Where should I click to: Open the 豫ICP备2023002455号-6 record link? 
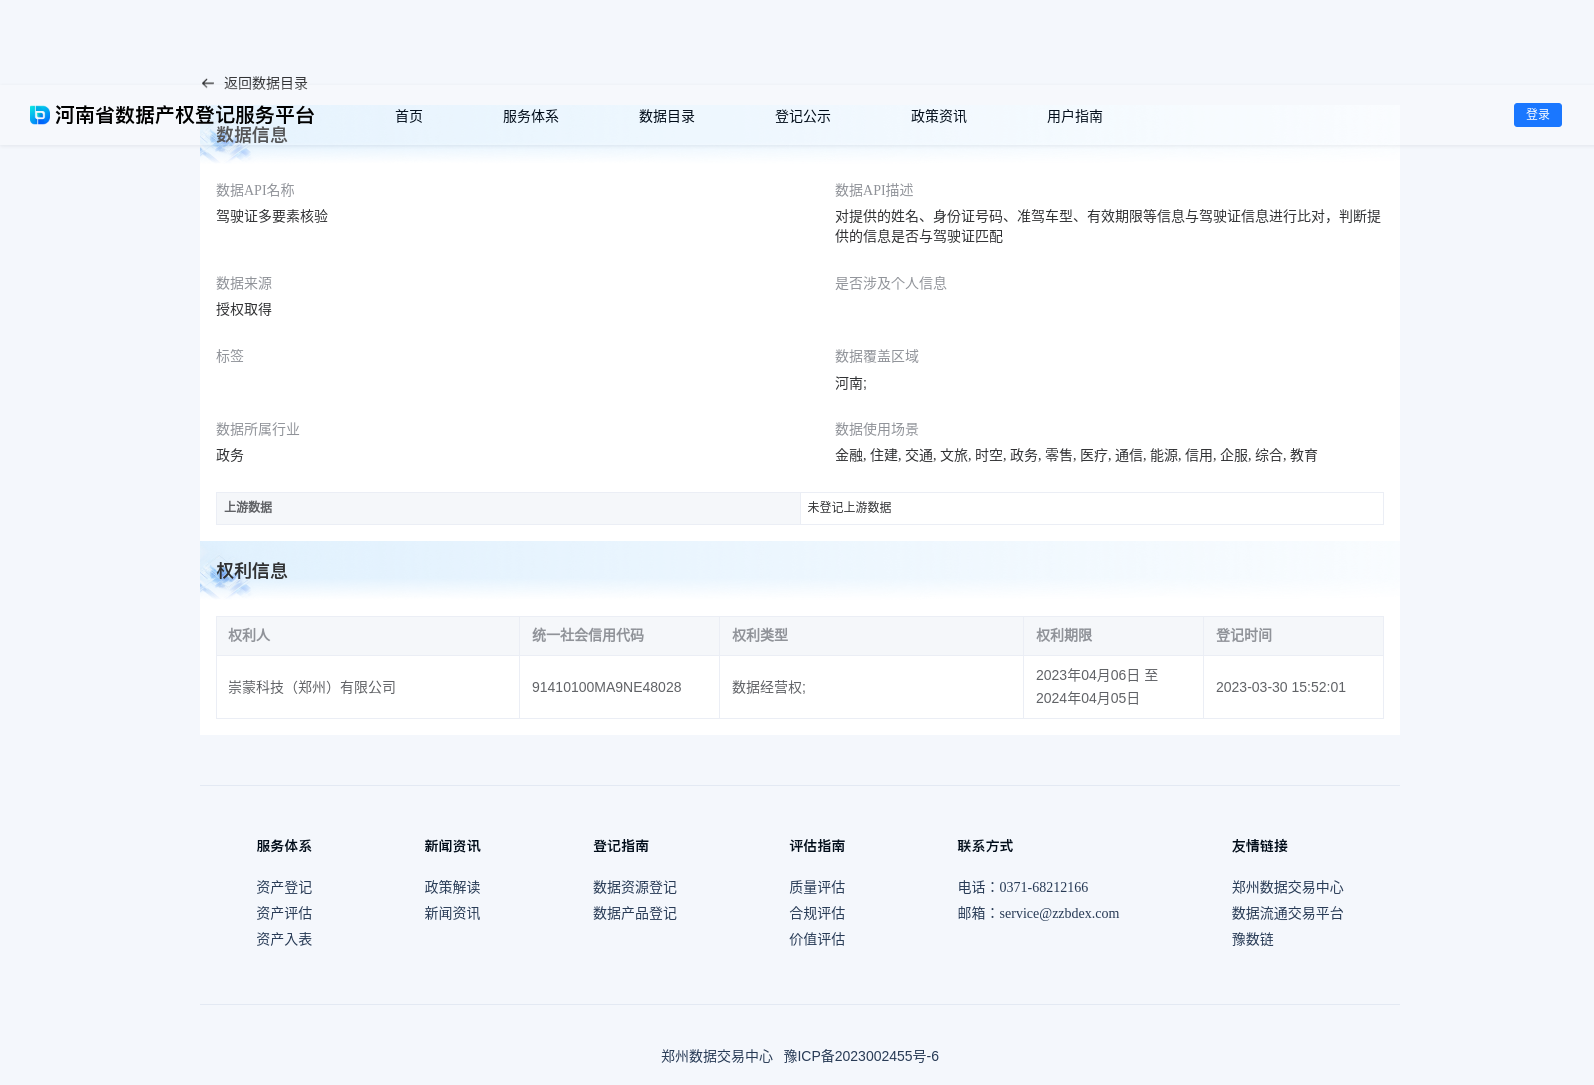(861, 1056)
